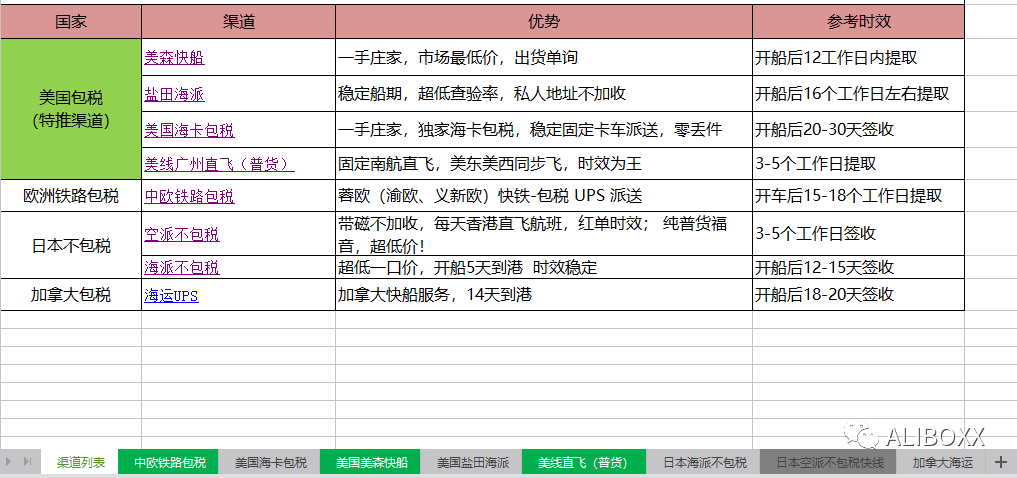Screen dimensions: 1017x478
Task: Select the 日本不包税 country cell
Action: click(x=71, y=246)
